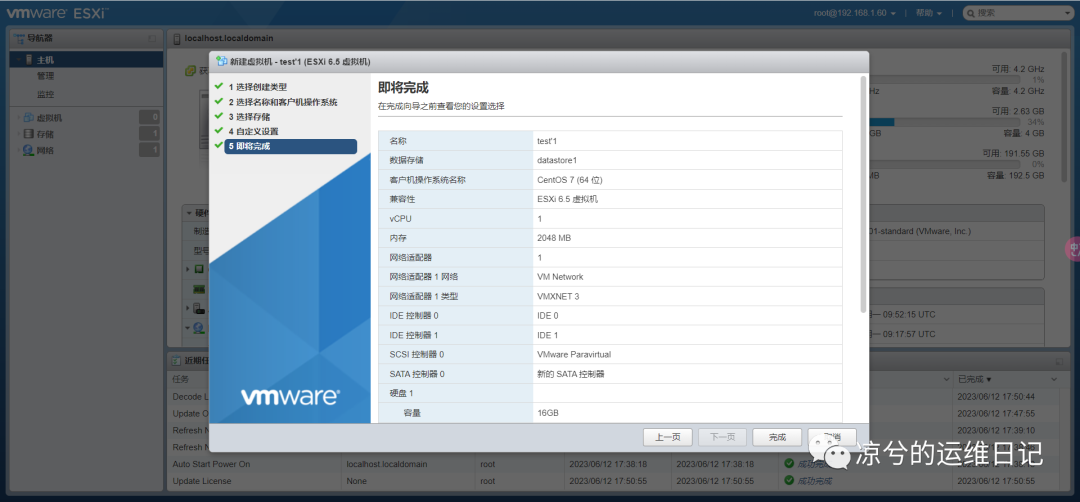The image size is (1080, 502).
Task: Click the datastore icon beside 存储
Action: click(29, 134)
